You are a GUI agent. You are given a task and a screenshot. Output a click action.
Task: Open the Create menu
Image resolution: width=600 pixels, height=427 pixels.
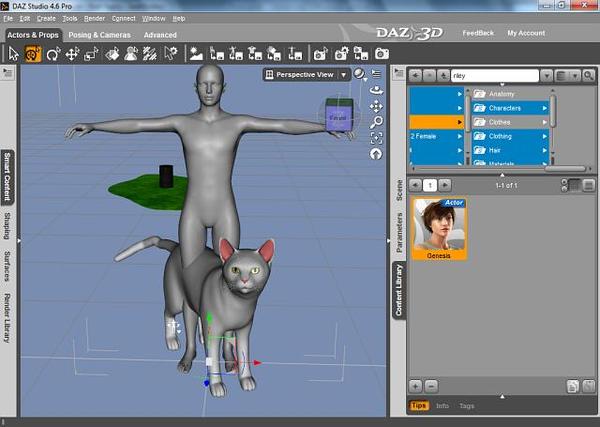pyautogui.click(x=46, y=18)
